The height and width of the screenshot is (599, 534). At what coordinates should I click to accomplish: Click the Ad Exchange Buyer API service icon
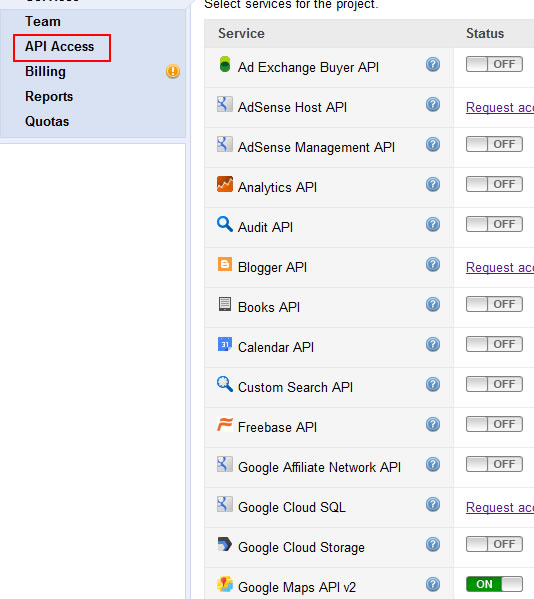(225, 64)
